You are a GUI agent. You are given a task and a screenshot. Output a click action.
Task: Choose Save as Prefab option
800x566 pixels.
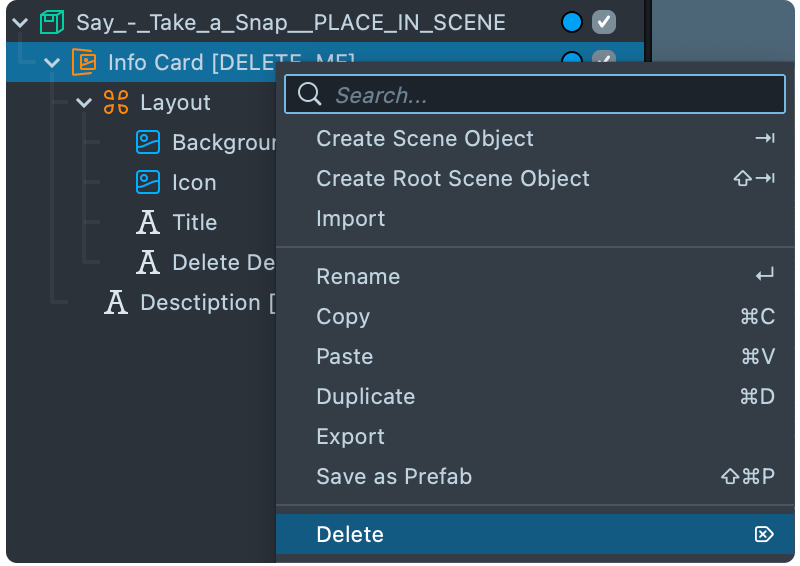(x=393, y=476)
